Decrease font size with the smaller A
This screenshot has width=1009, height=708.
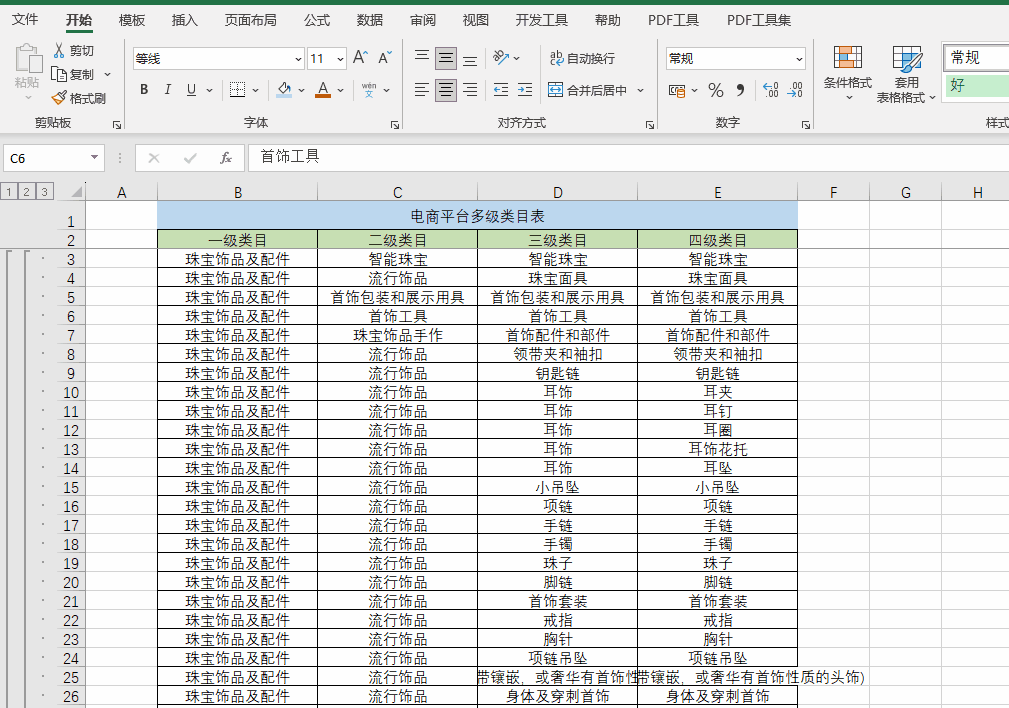[x=385, y=58]
